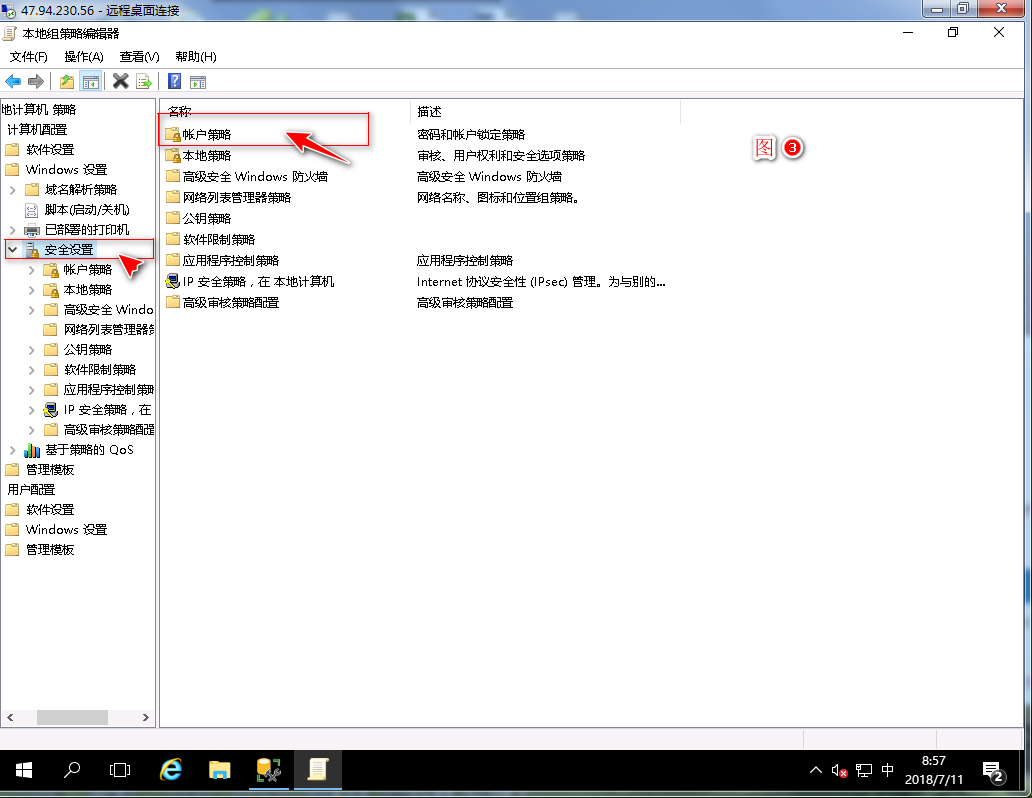The width and height of the screenshot is (1032, 798).
Task: Open Internet Explorer from the taskbar
Action: tap(172, 770)
